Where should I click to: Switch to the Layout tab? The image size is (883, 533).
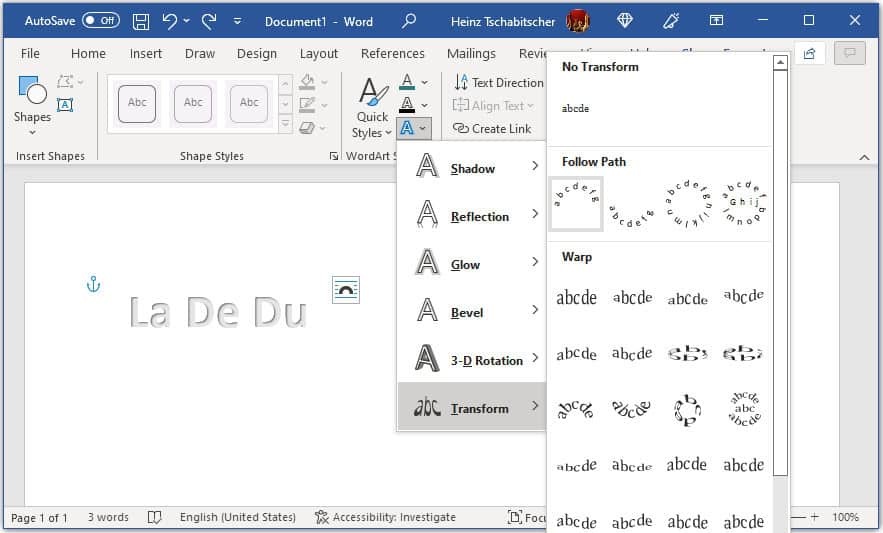[x=319, y=54]
